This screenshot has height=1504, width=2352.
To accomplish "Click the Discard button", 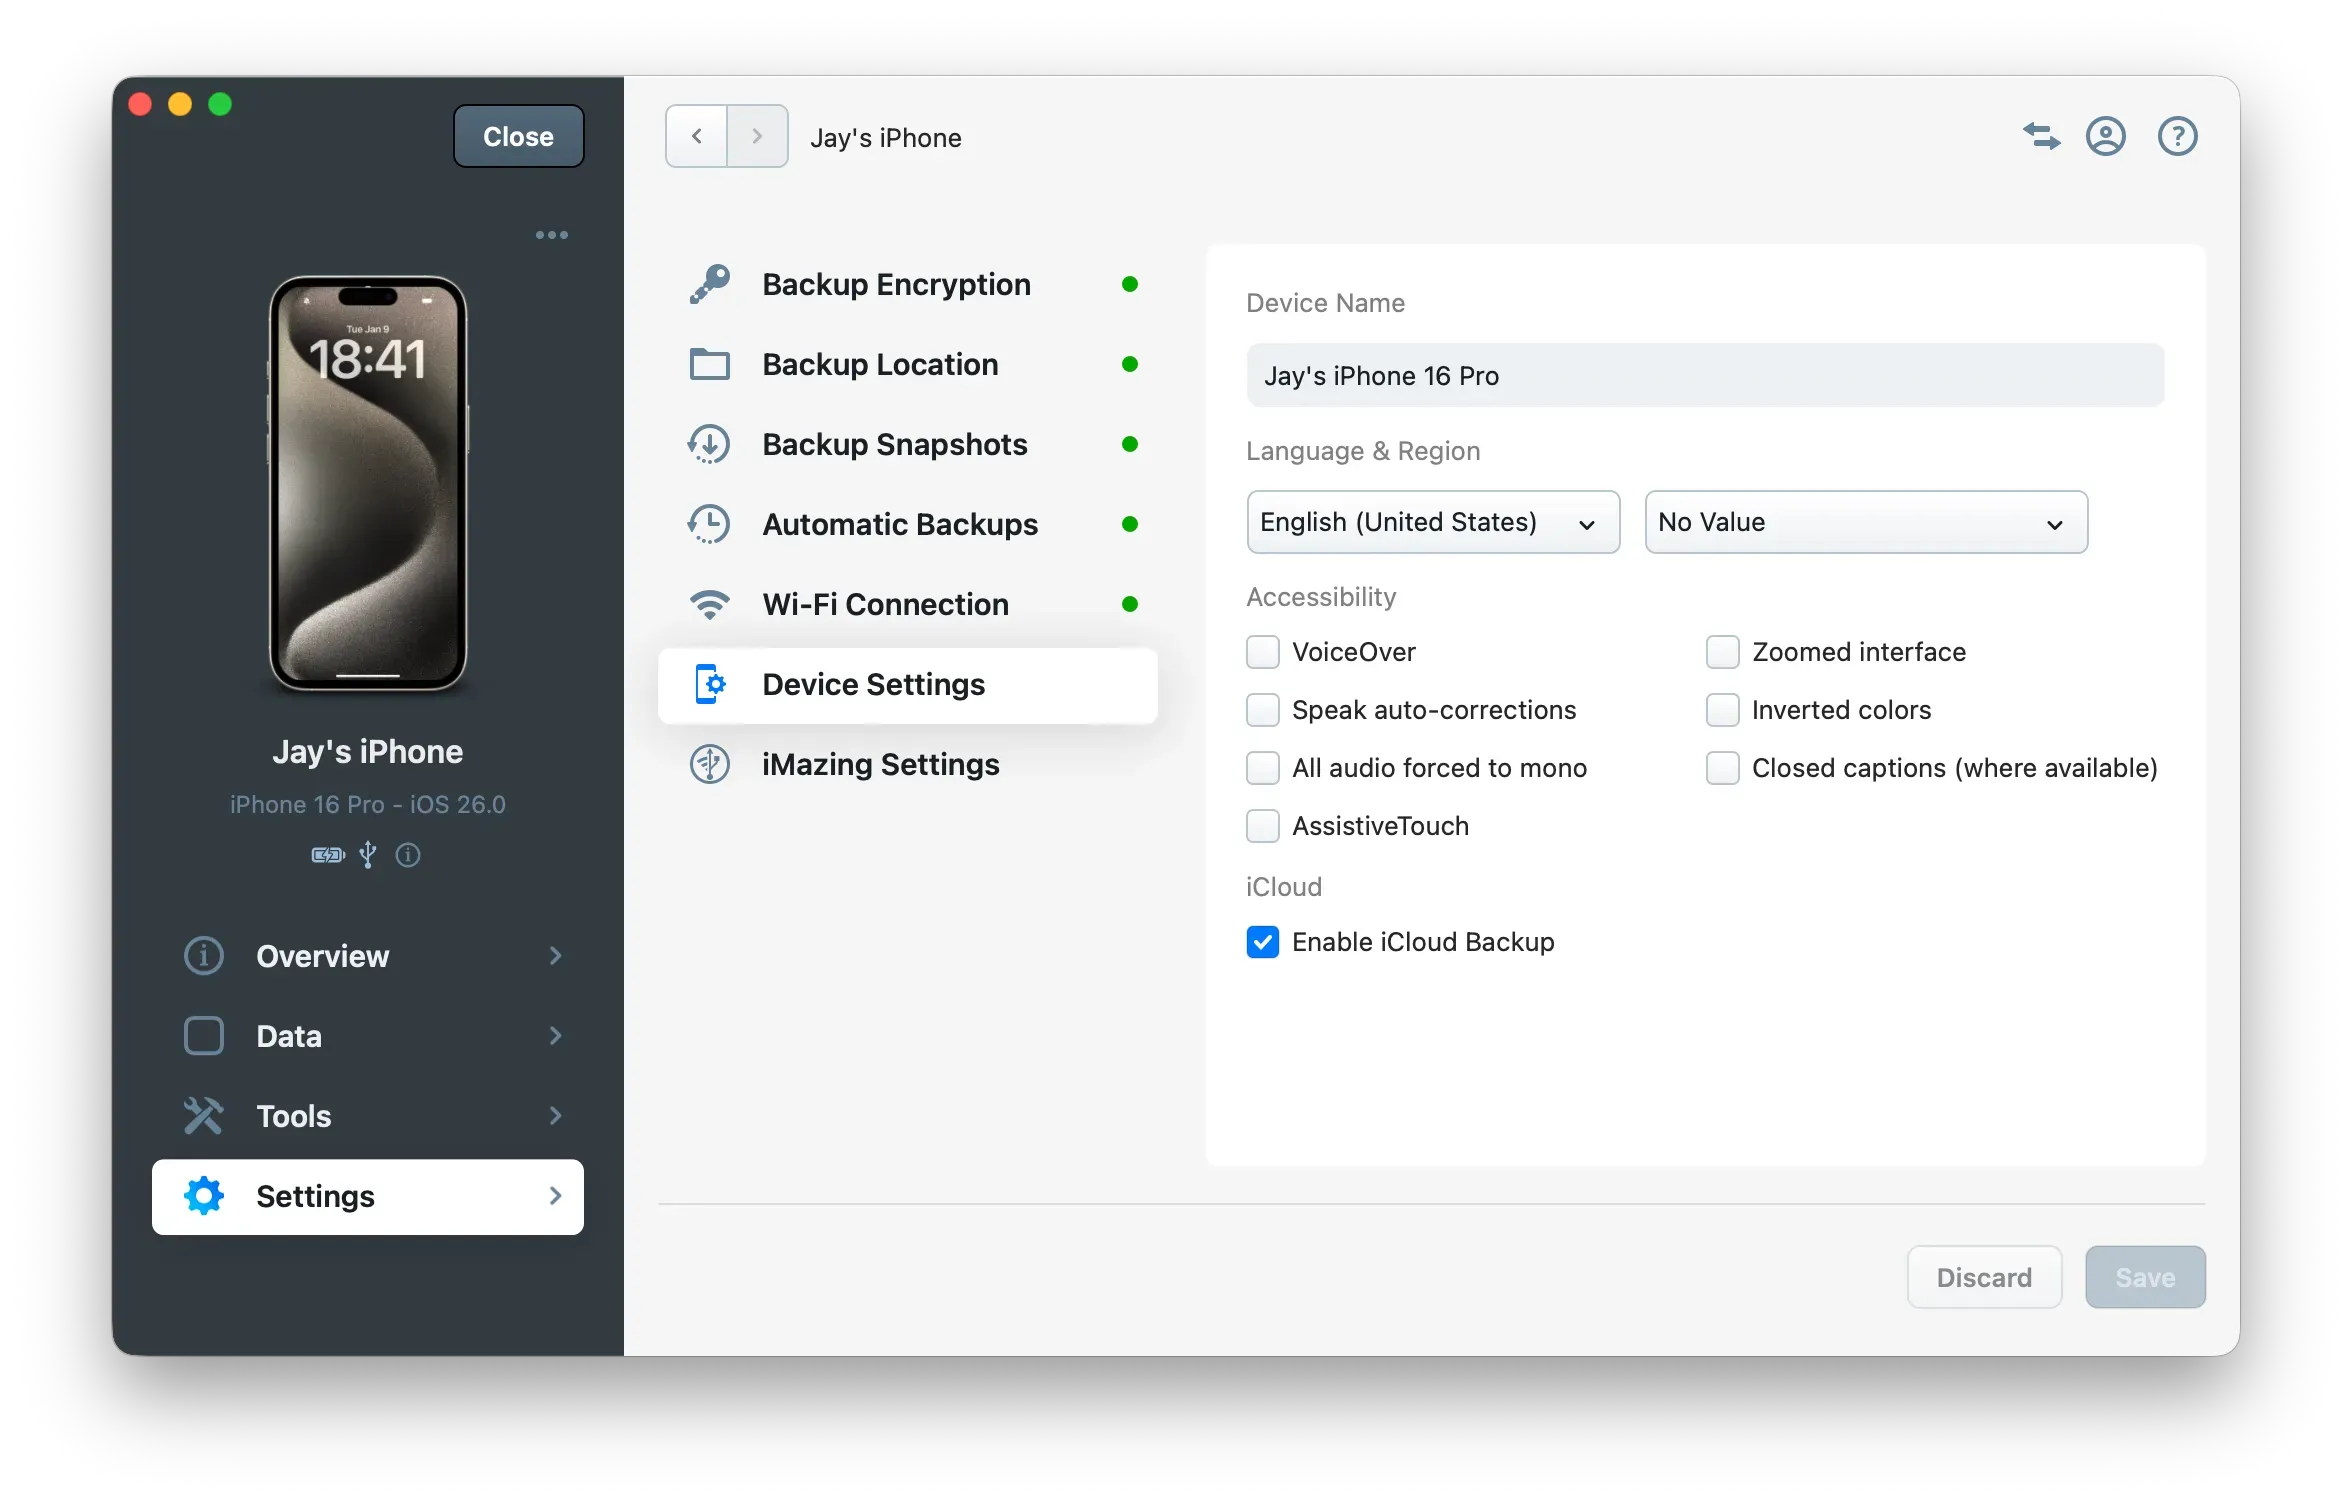I will (1983, 1277).
